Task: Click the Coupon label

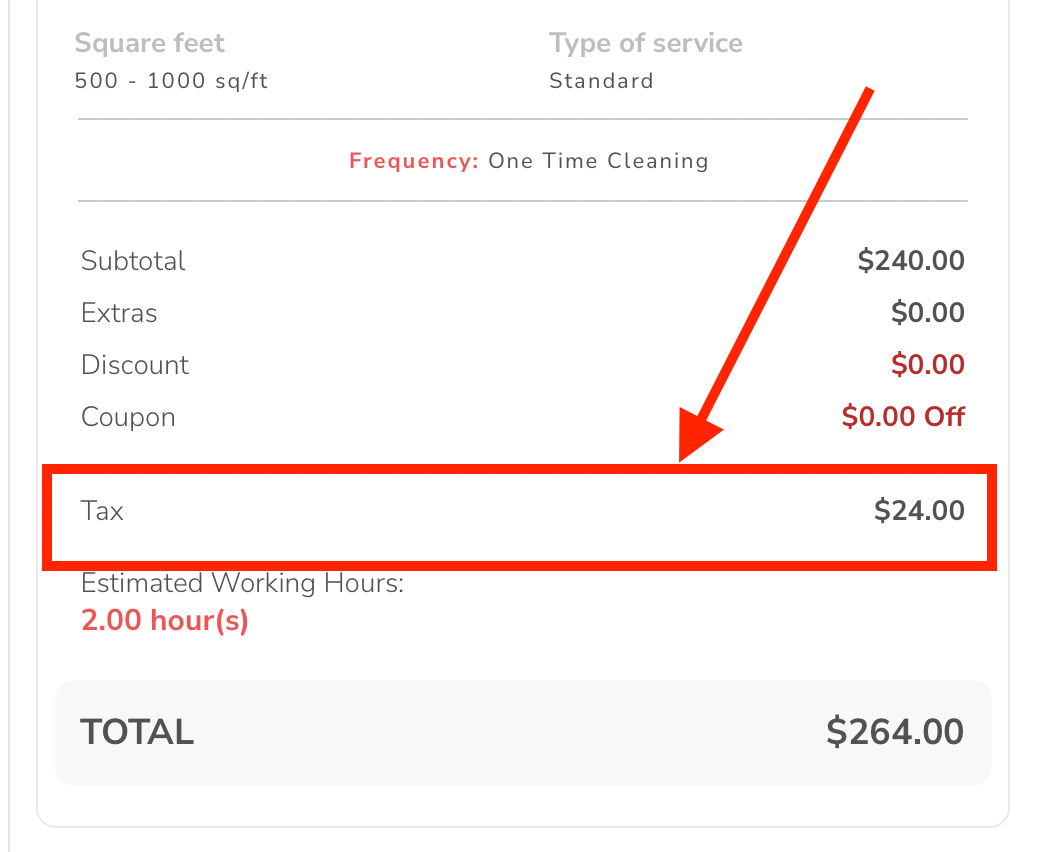Action: click(128, 417)
